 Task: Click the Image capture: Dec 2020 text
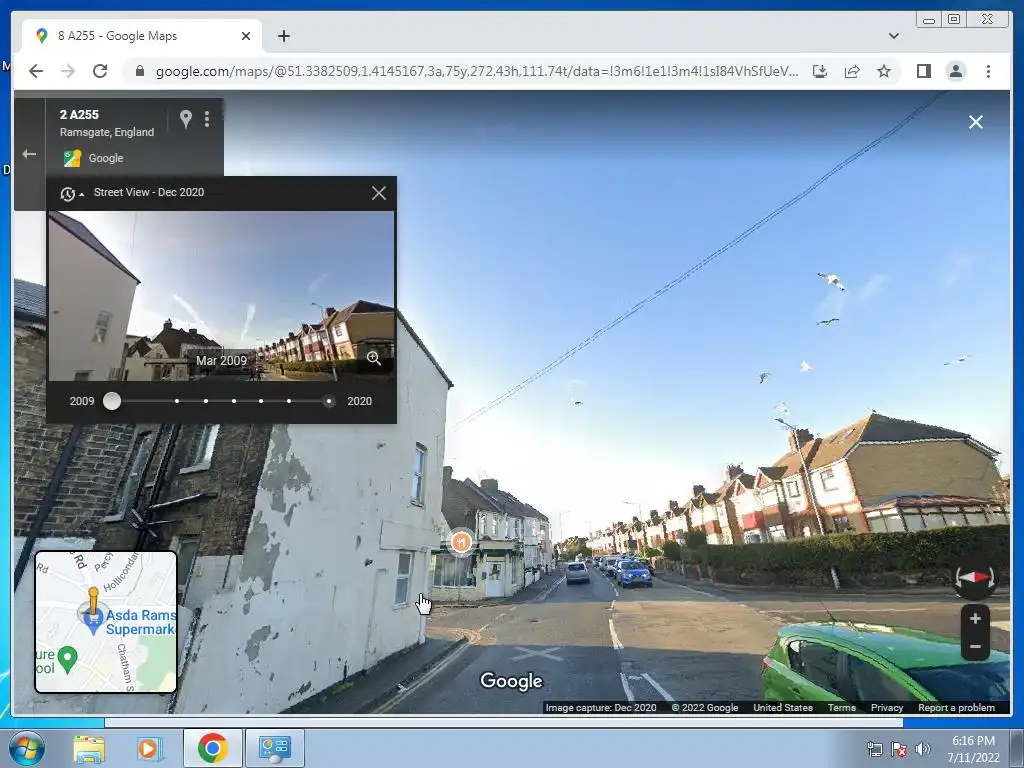click(601, 708)
